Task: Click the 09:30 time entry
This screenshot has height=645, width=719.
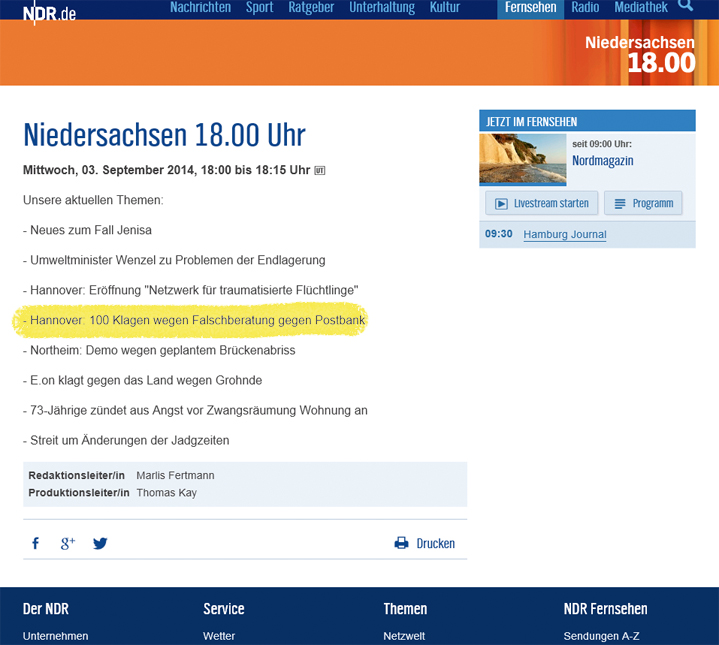Action: point(498,234)
